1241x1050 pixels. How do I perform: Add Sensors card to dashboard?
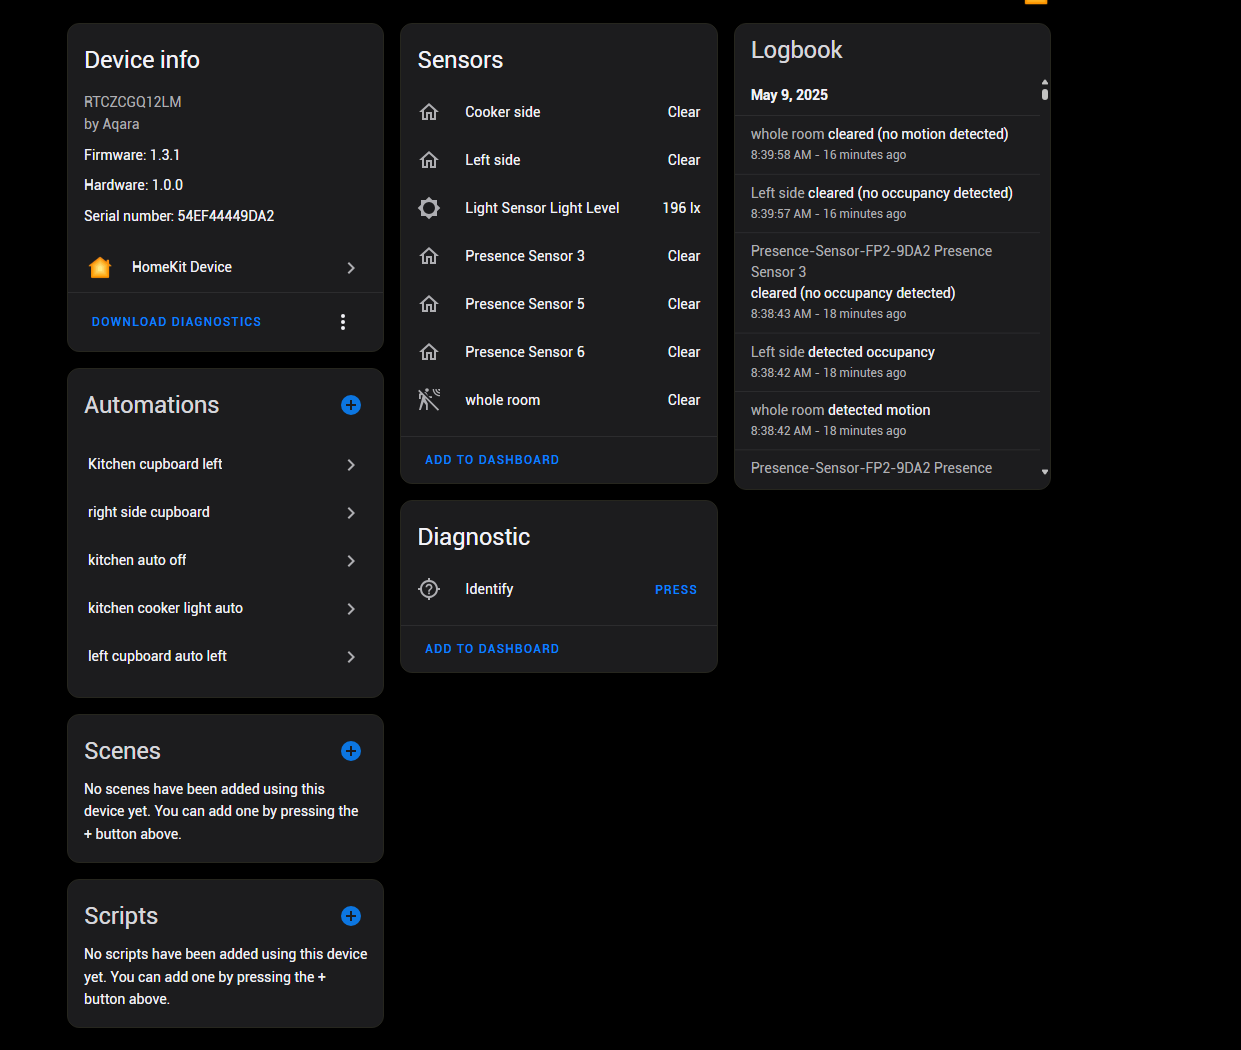492,460
